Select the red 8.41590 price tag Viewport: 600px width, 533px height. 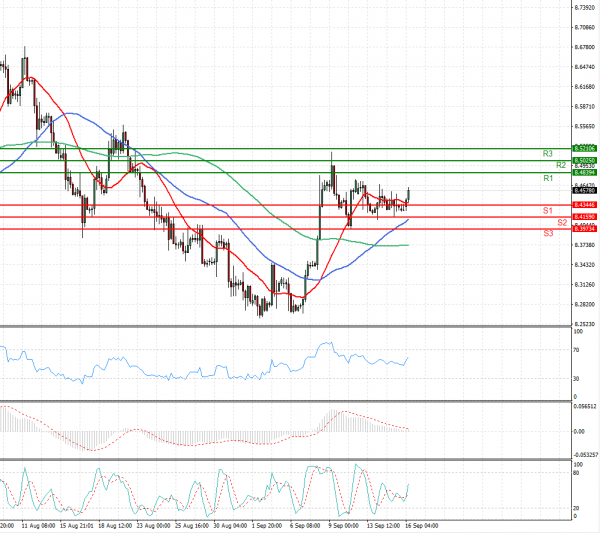click(x=585, y=217)
